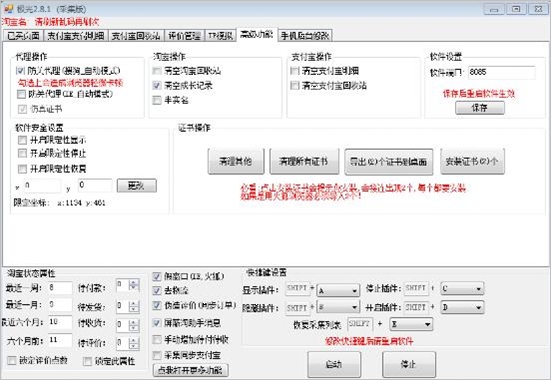Click the 清理其他 button
The image size is (551, 380).
[x=236, y=161]
